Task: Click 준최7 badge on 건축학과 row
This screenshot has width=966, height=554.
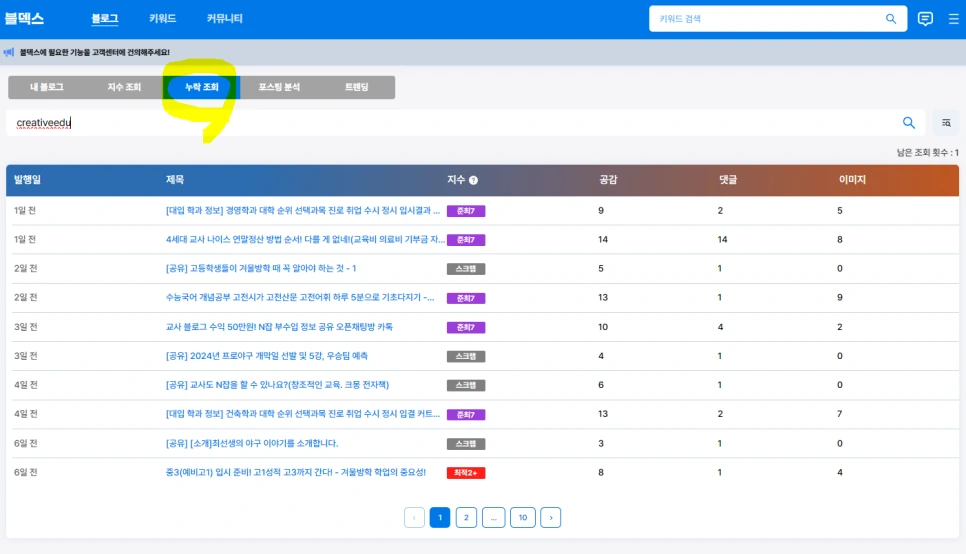Action: click(x=466, y=415)
